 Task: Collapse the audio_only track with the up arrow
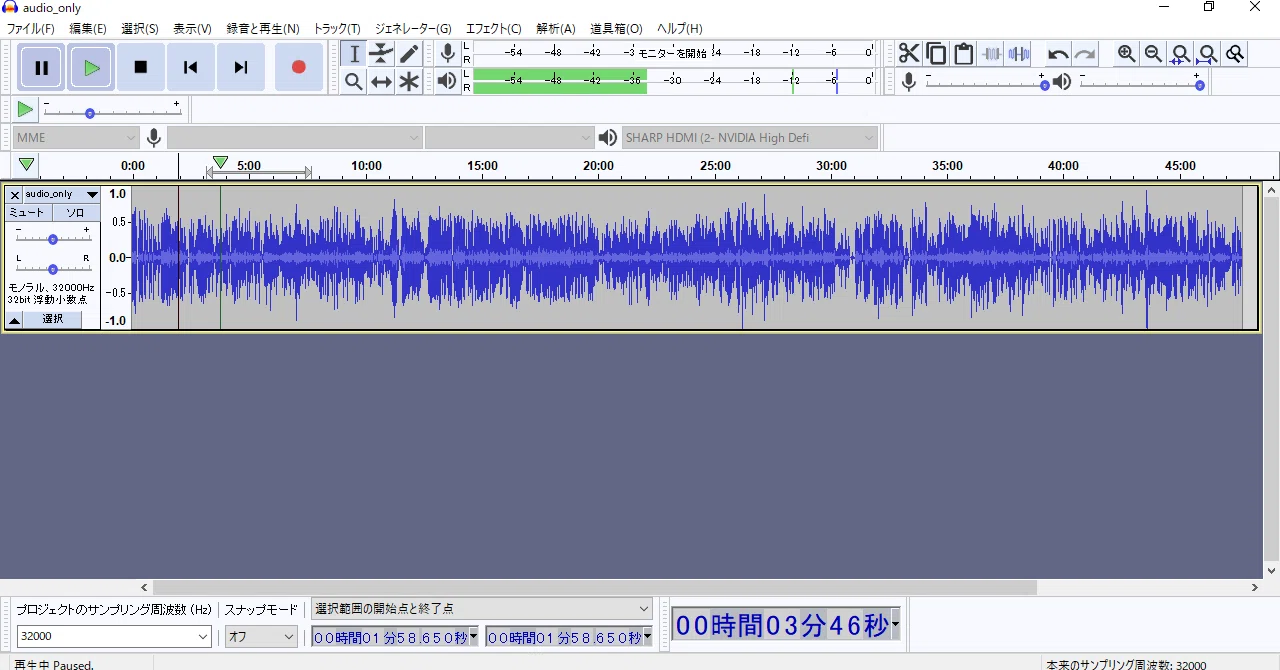[15, 320]
